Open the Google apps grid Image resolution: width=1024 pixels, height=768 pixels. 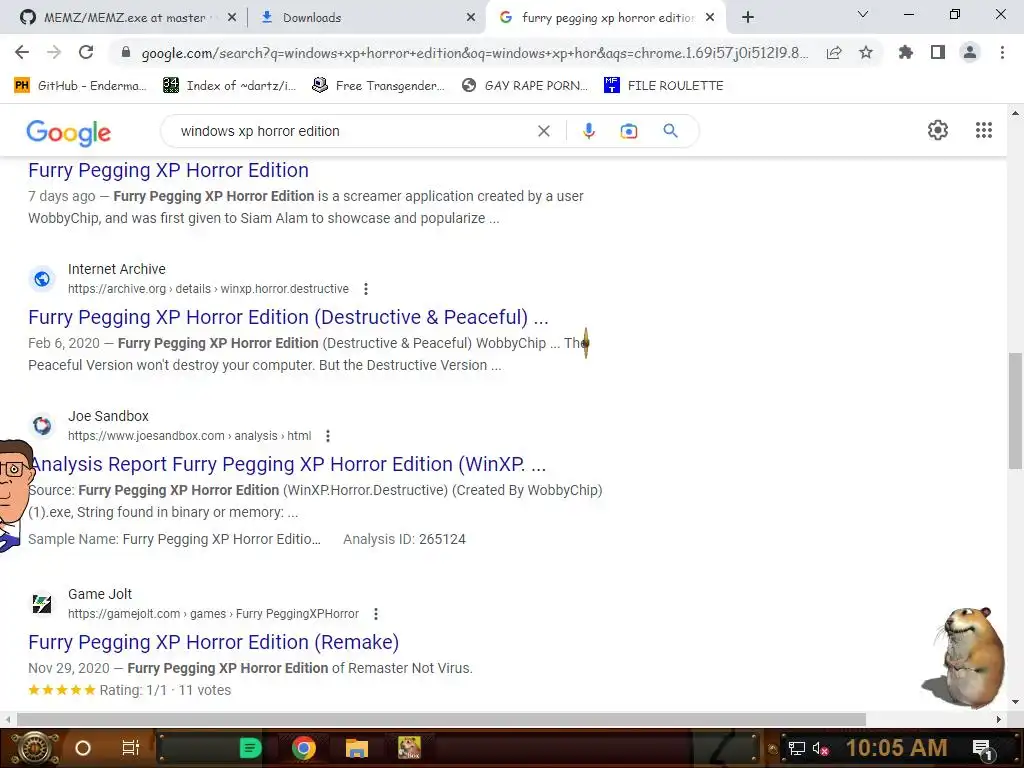click(x=984, y=130)
